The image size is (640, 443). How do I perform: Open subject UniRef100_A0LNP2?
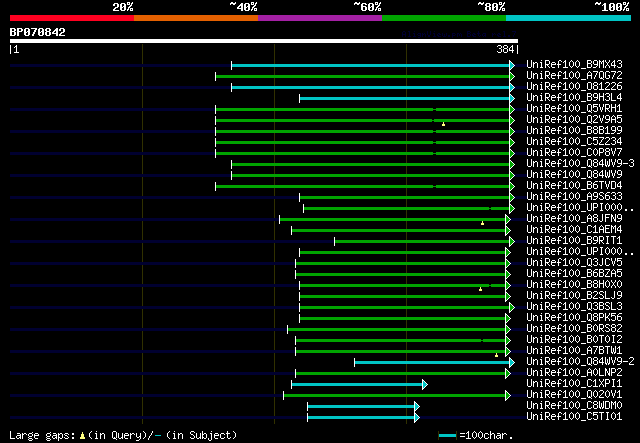click(x=574, y=372)
